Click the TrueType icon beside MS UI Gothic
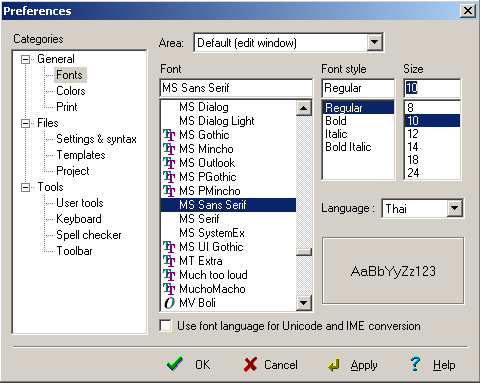The image size is (480, 383). click(169, 247)
